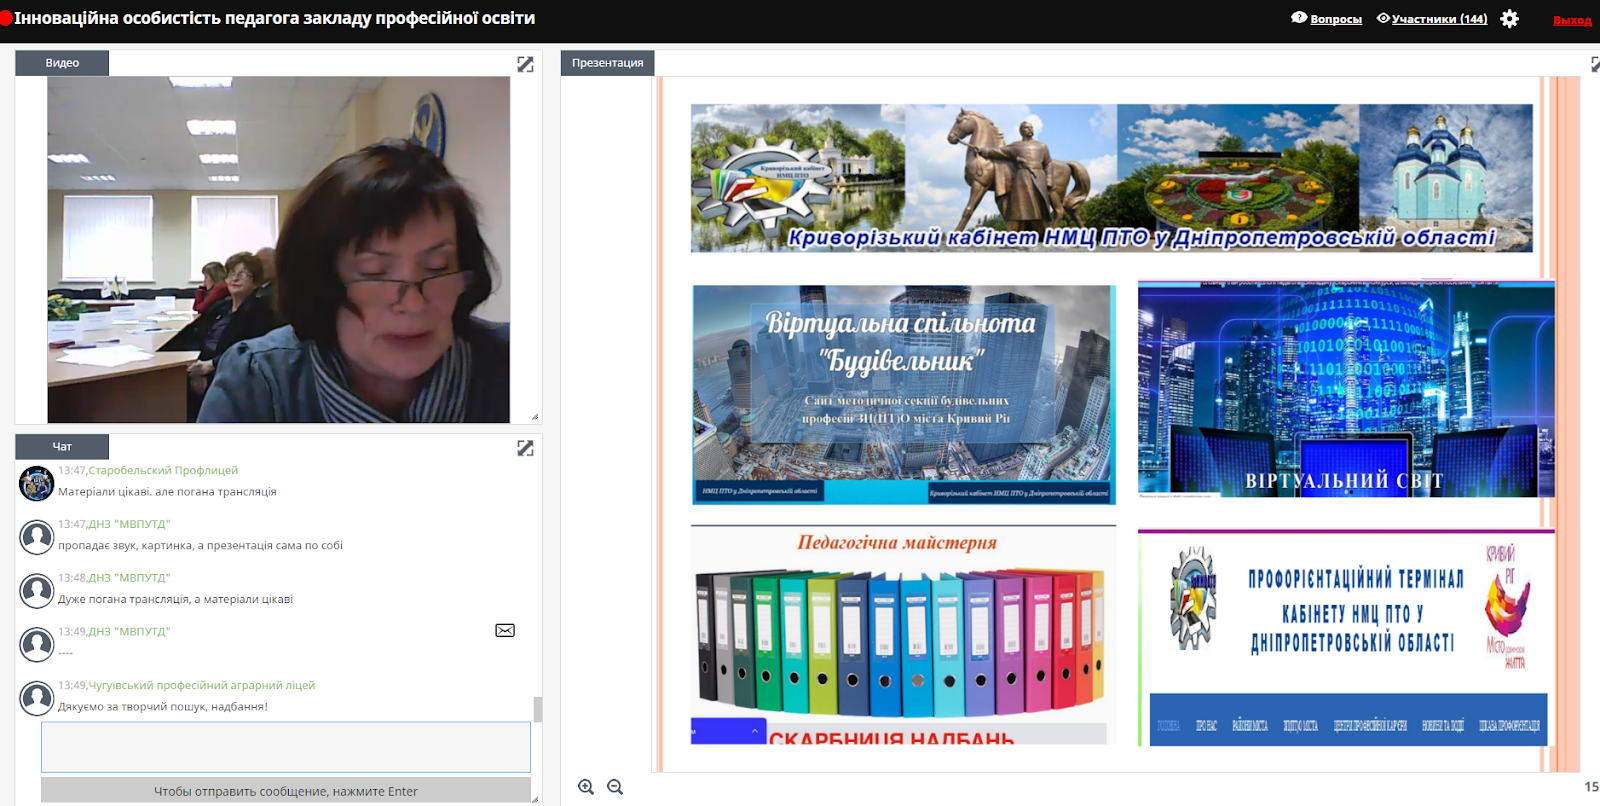Zoom out of the presentation
1600x806 pixels.
[x=615, y=787]
